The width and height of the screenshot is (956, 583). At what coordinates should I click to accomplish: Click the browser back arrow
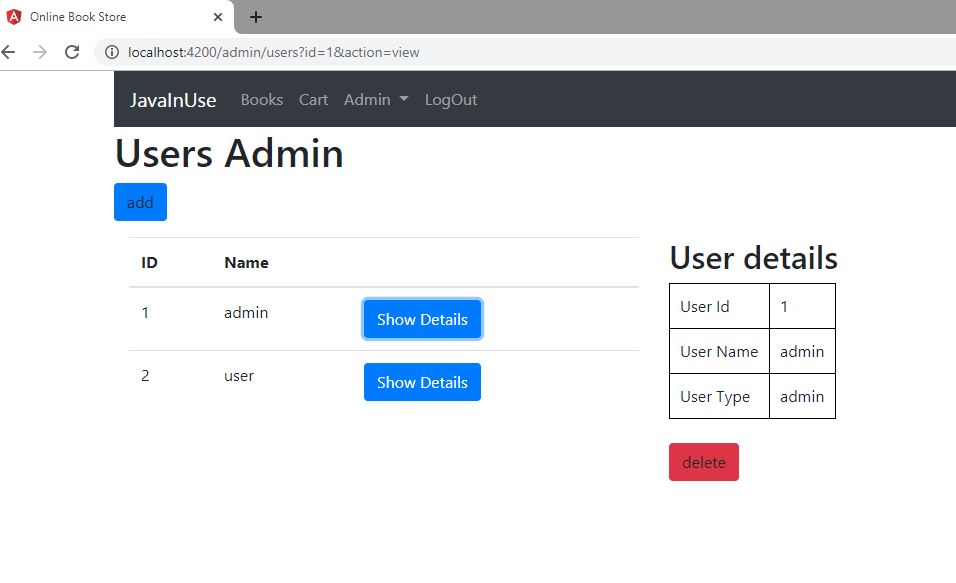[8, 52]
